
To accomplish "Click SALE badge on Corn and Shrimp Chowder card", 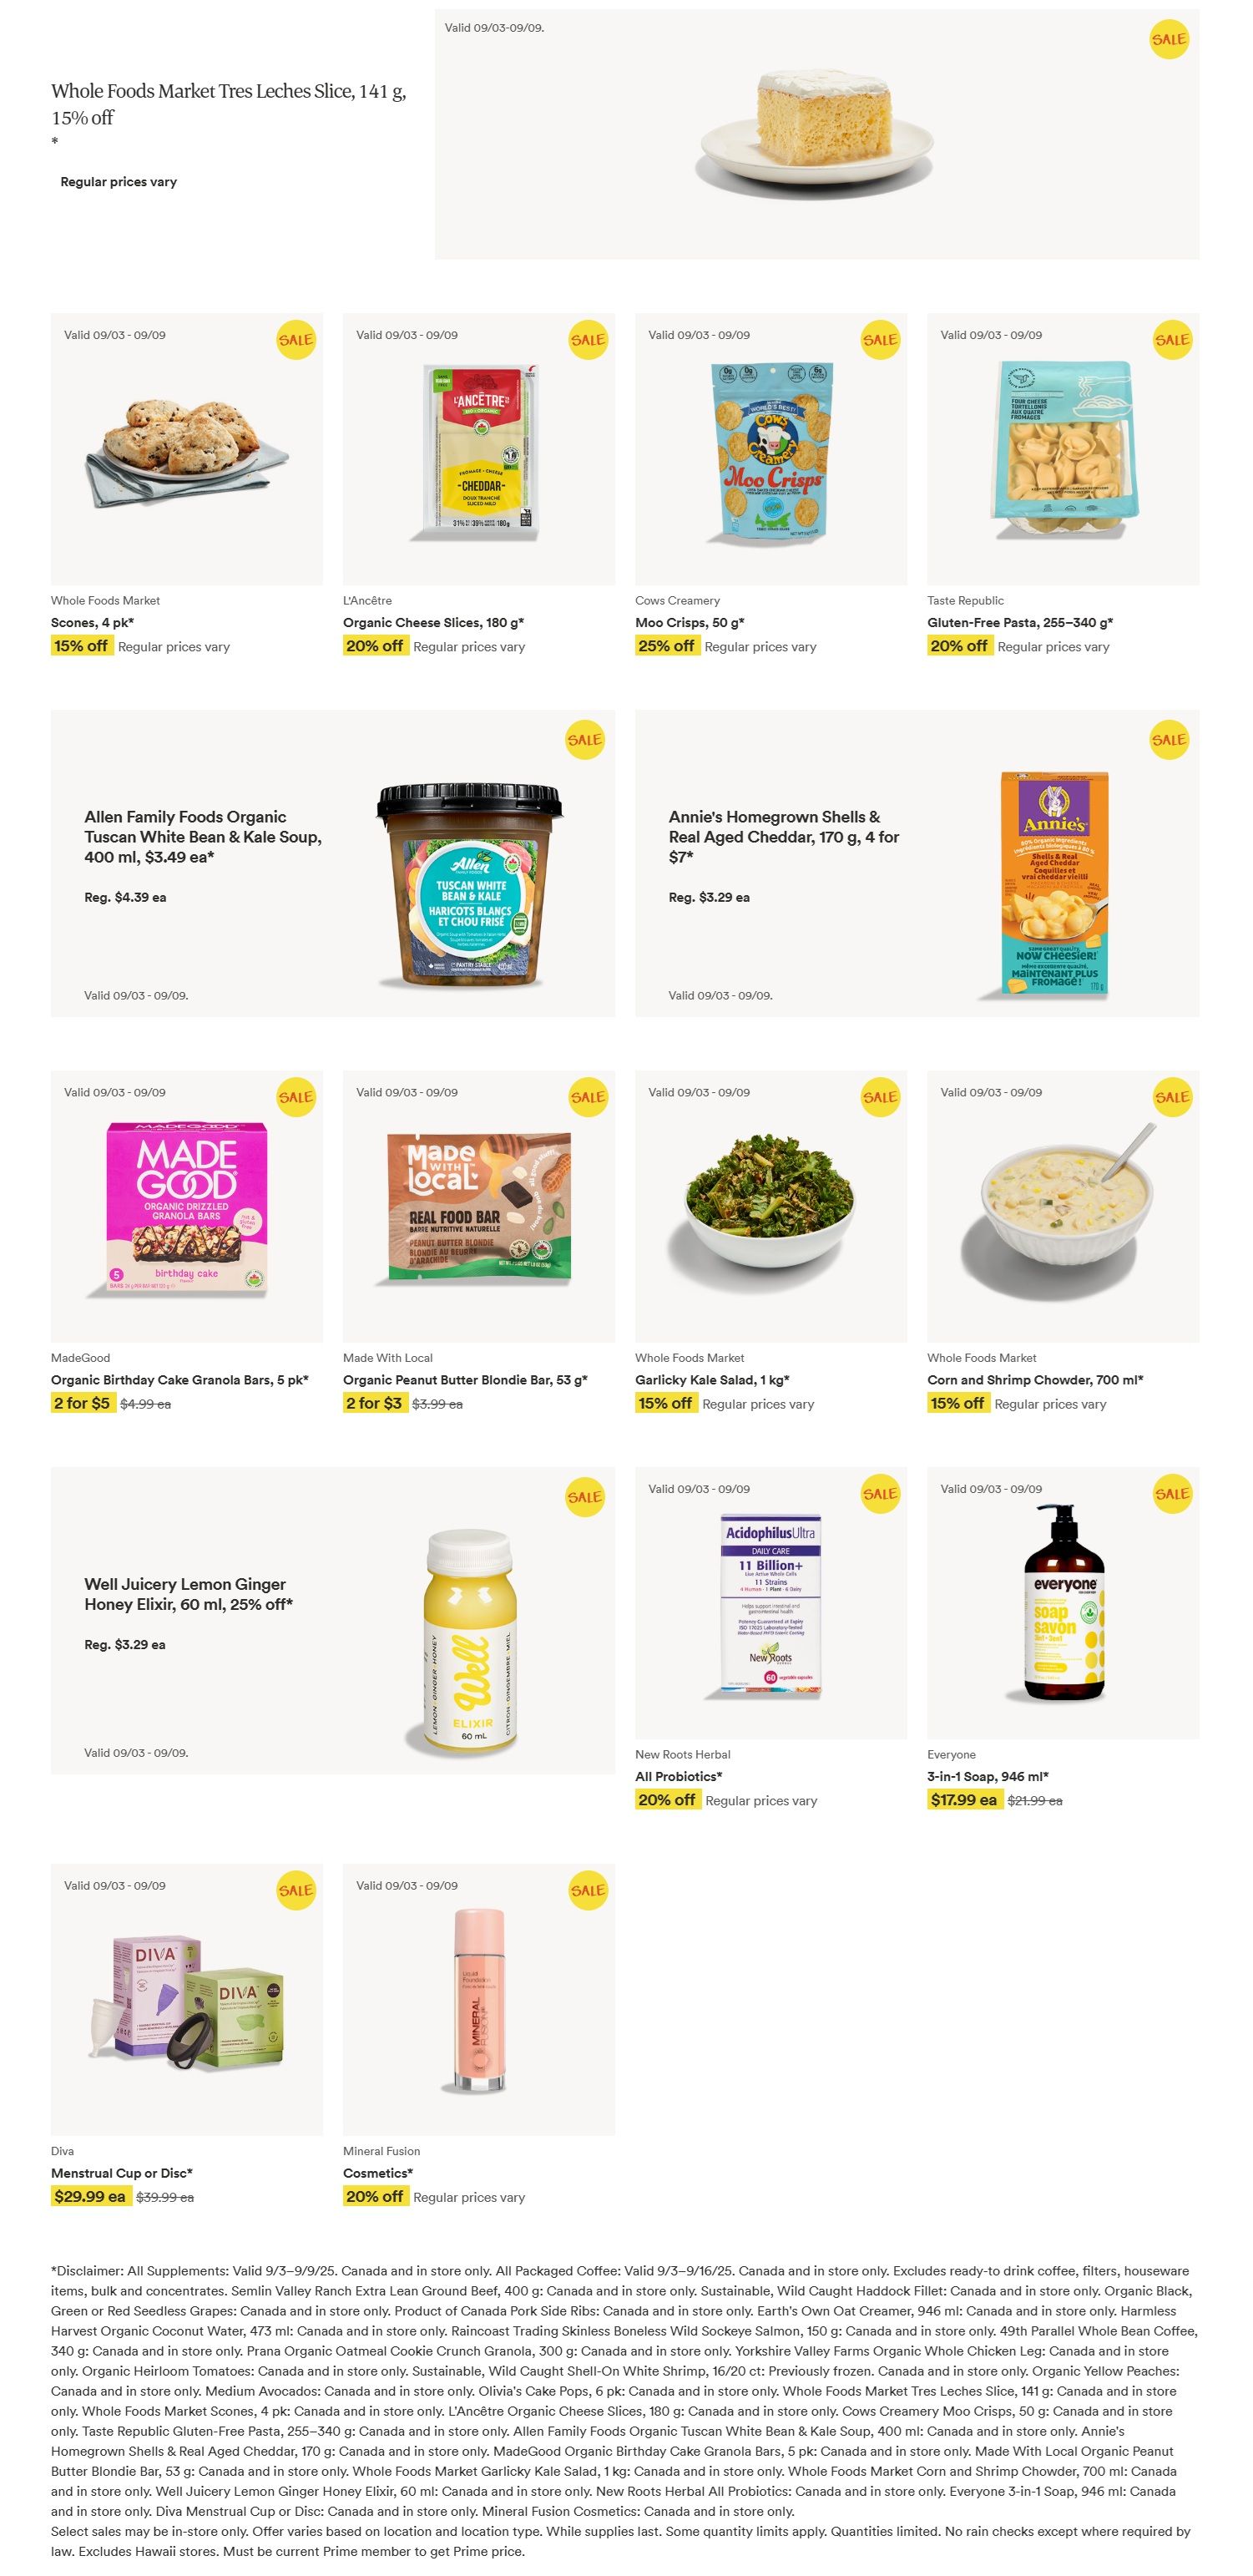I will click(x=1172, y=1097).
